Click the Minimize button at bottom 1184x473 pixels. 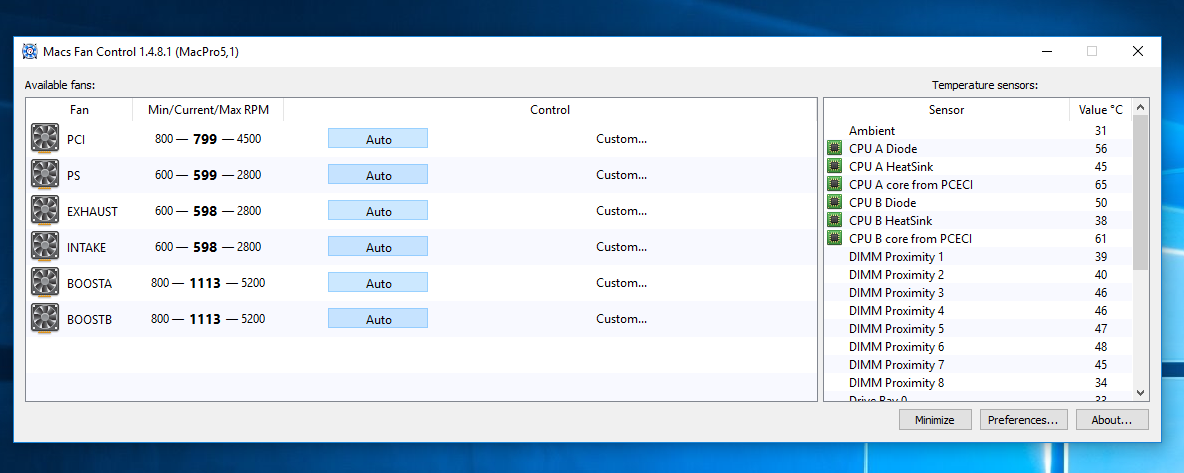[x=934, y=419]
